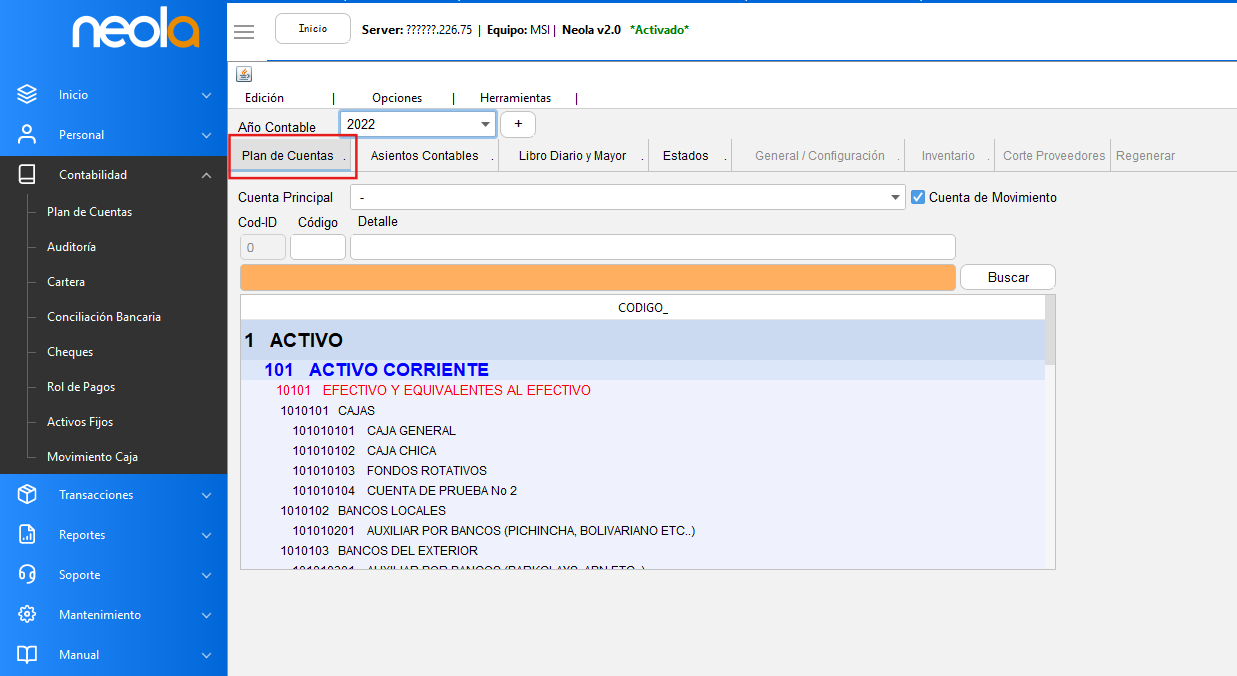This screenshot has width=1237, height=676.
Task: Click the Inicio button in header
Action: 313,29
